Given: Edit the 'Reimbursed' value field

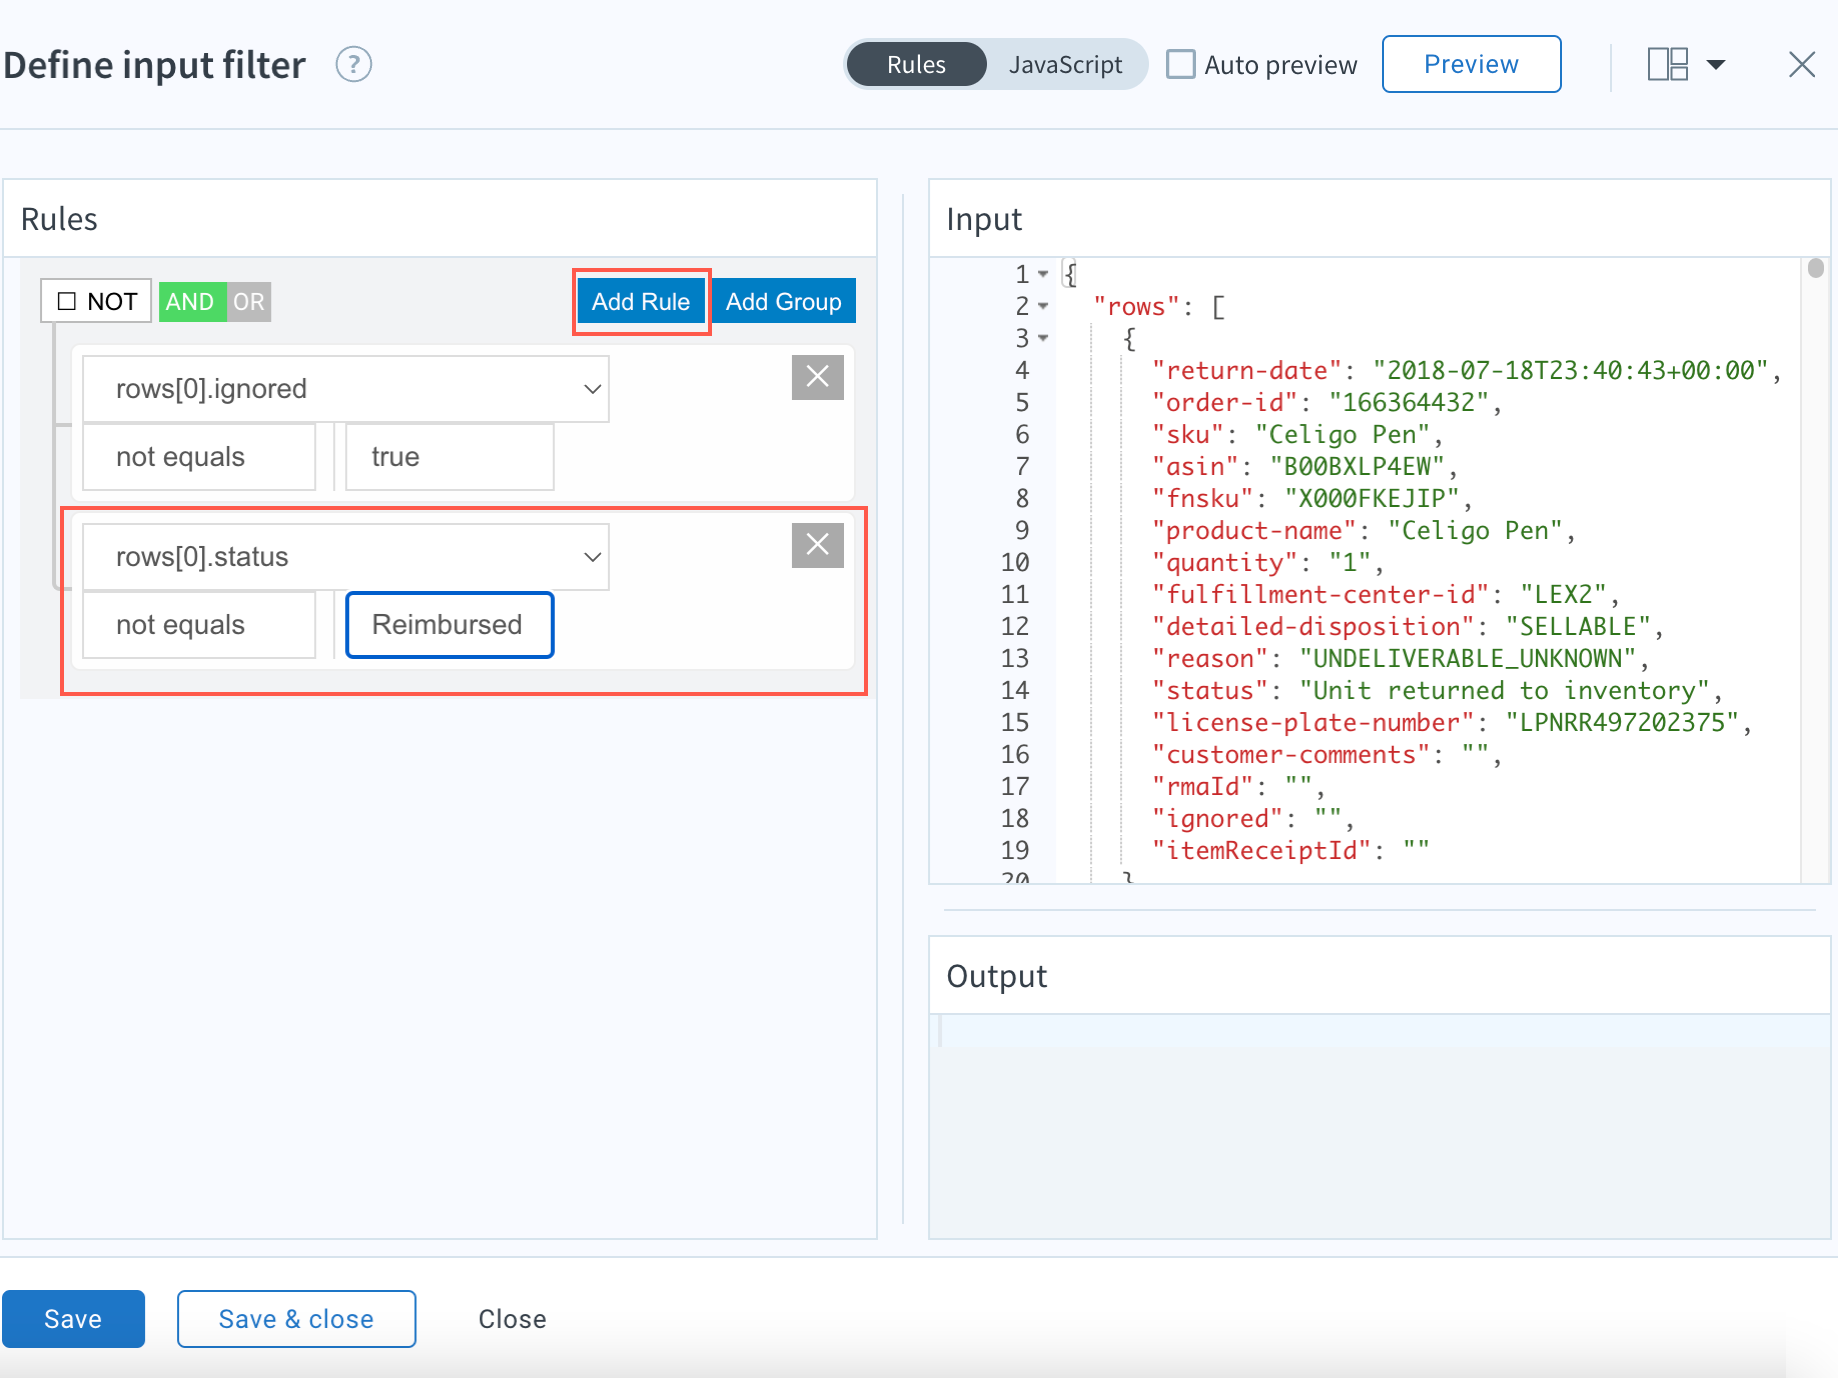Looking at the screenshot, I should pyautogui.click(x=450, y=625).
